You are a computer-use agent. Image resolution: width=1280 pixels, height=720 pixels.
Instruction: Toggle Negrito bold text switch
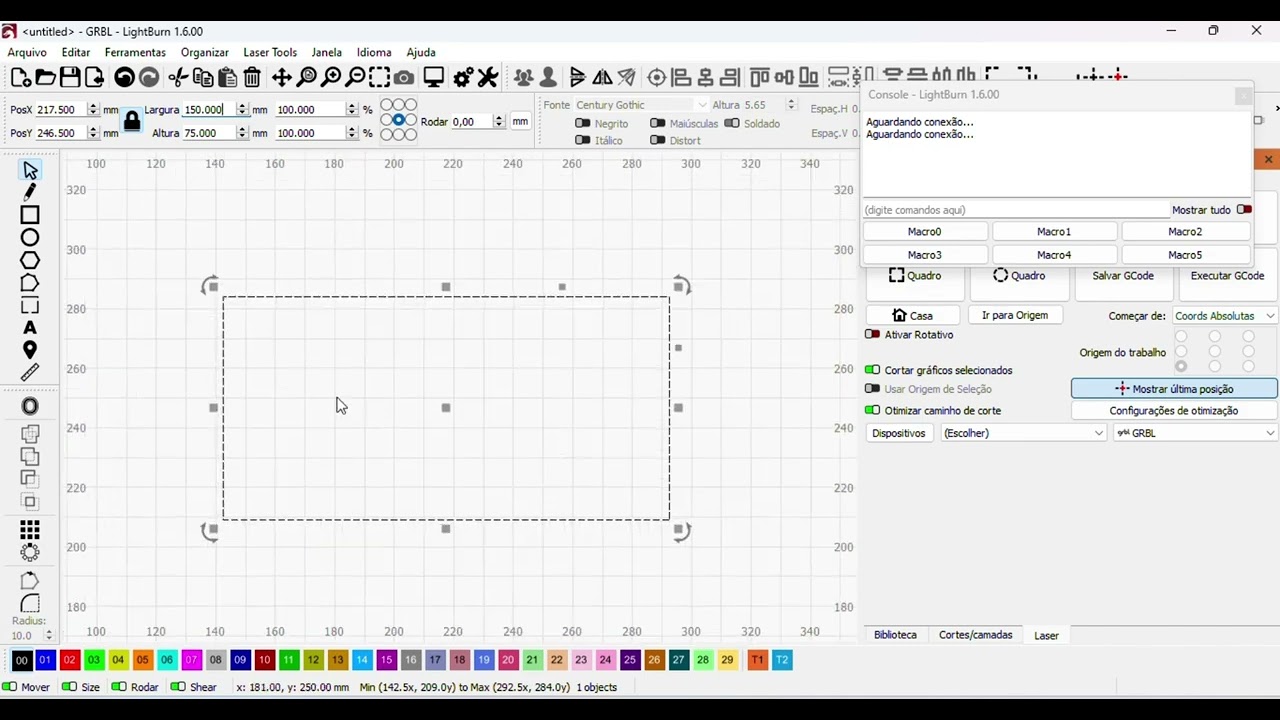582,124
